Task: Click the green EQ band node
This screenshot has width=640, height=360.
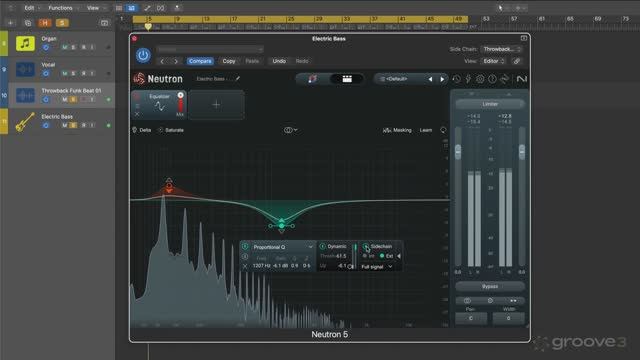Action: (x=282, y=225)
